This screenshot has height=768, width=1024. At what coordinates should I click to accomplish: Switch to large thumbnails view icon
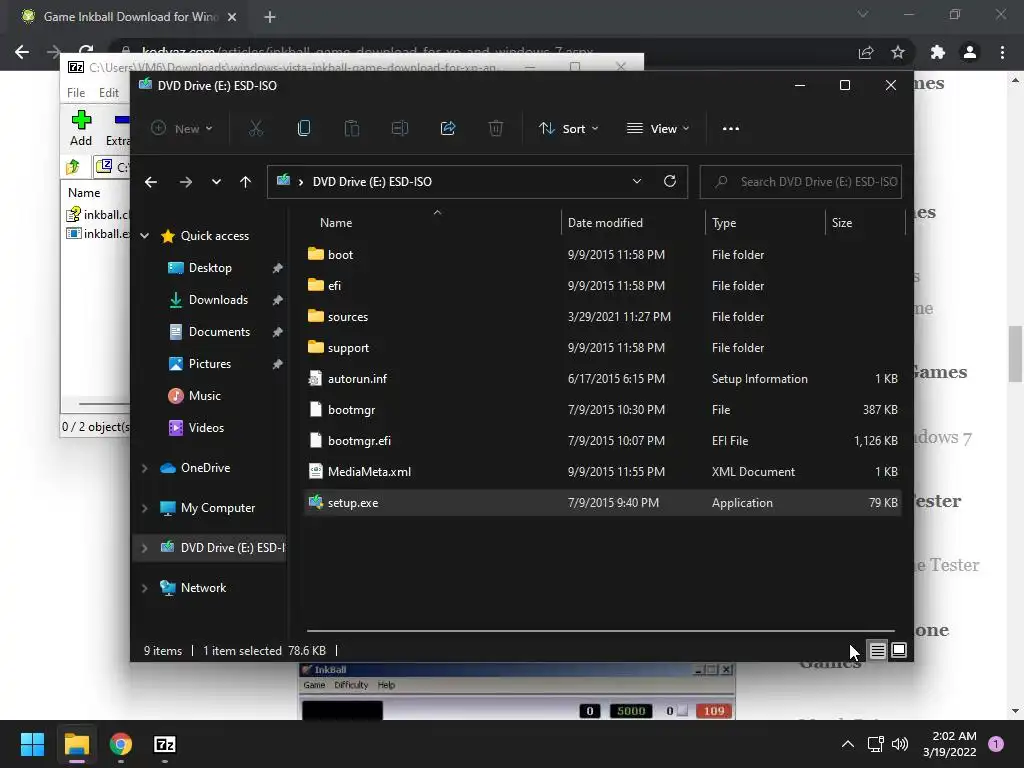click(x=899, y=650)
